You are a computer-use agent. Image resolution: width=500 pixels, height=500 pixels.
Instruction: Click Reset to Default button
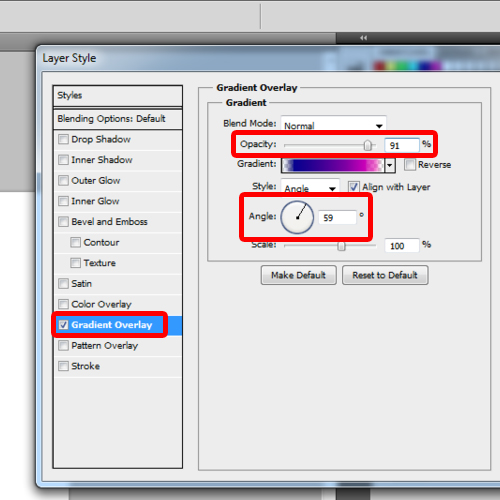point(385,275)
